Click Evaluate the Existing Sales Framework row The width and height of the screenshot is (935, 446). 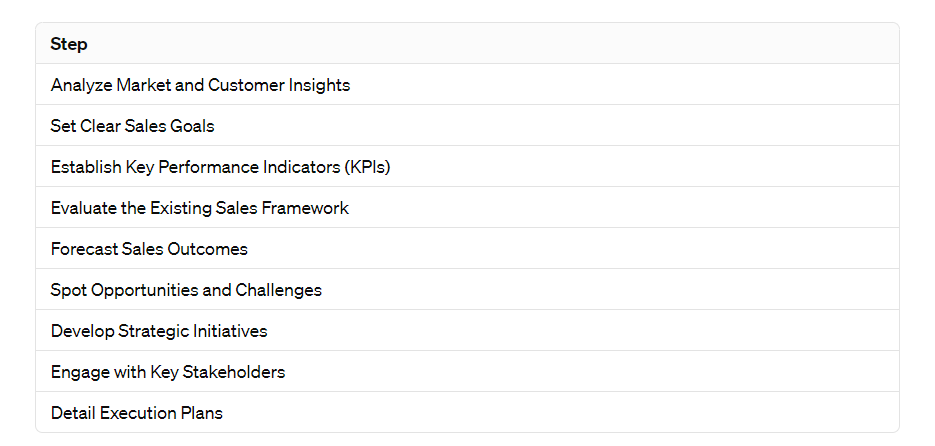click(467, 207)
